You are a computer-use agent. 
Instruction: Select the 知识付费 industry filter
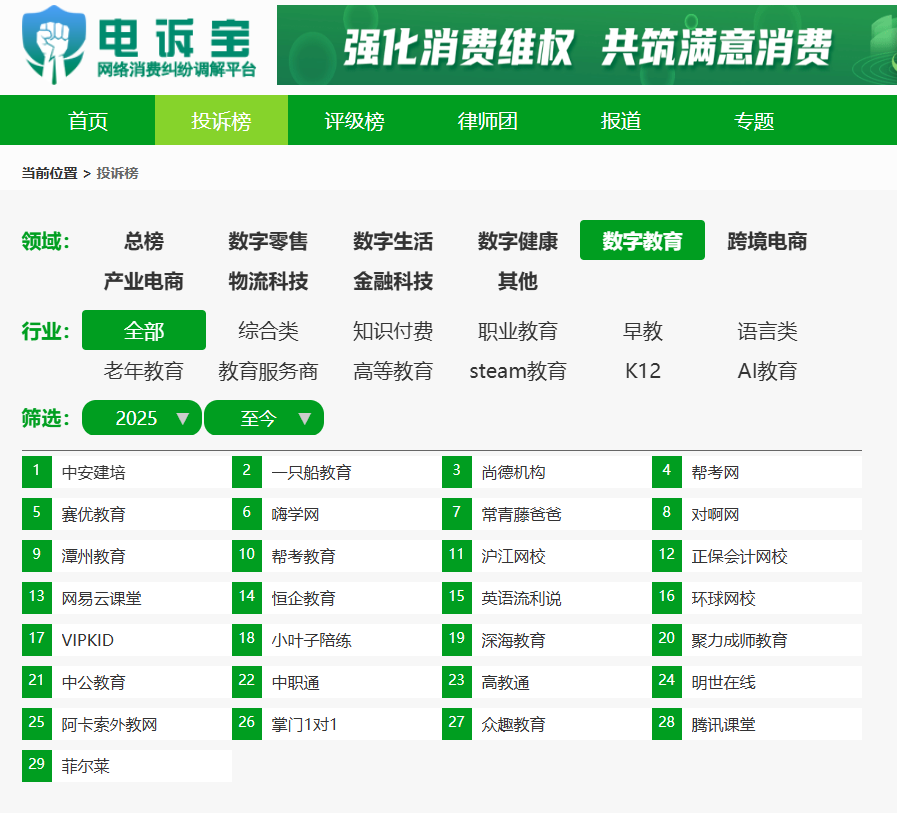click(x=392, y=331)
